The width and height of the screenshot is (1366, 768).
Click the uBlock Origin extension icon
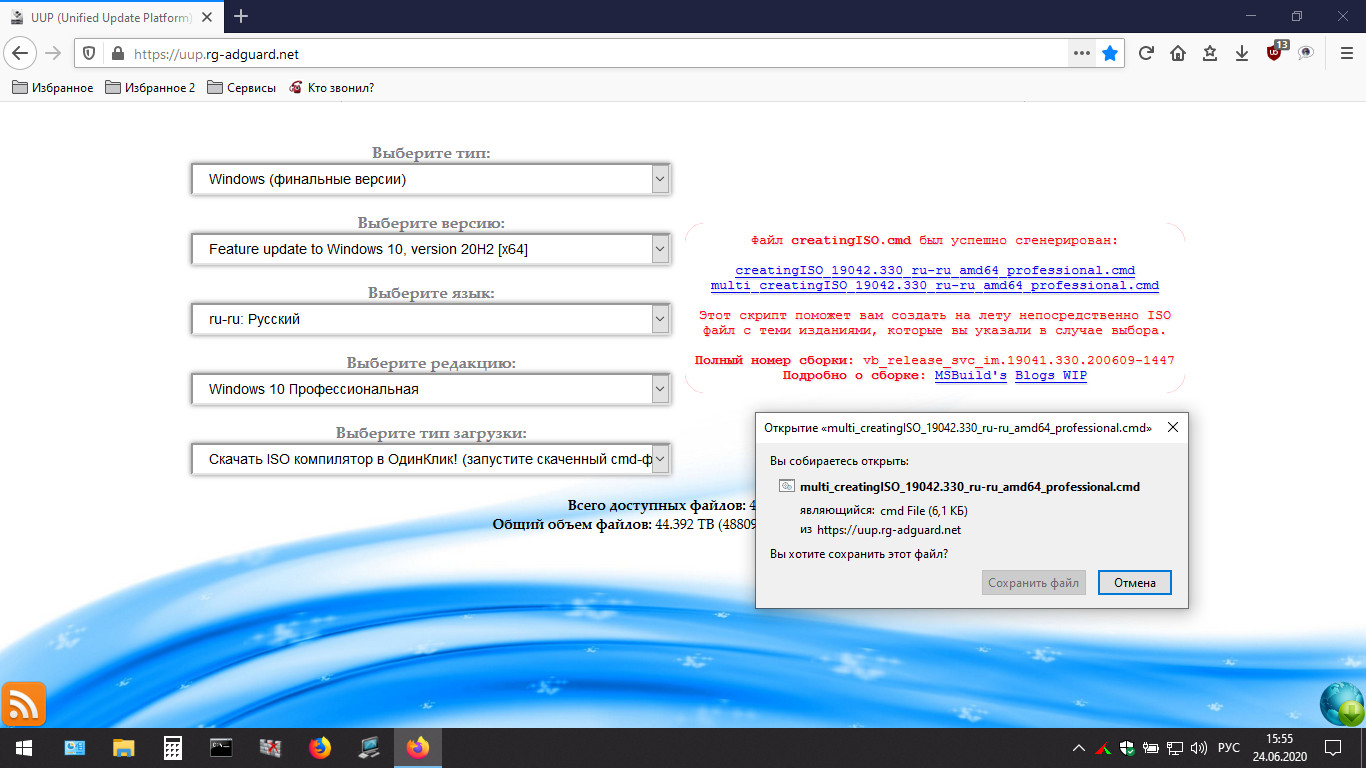[x=1275, y=53]
